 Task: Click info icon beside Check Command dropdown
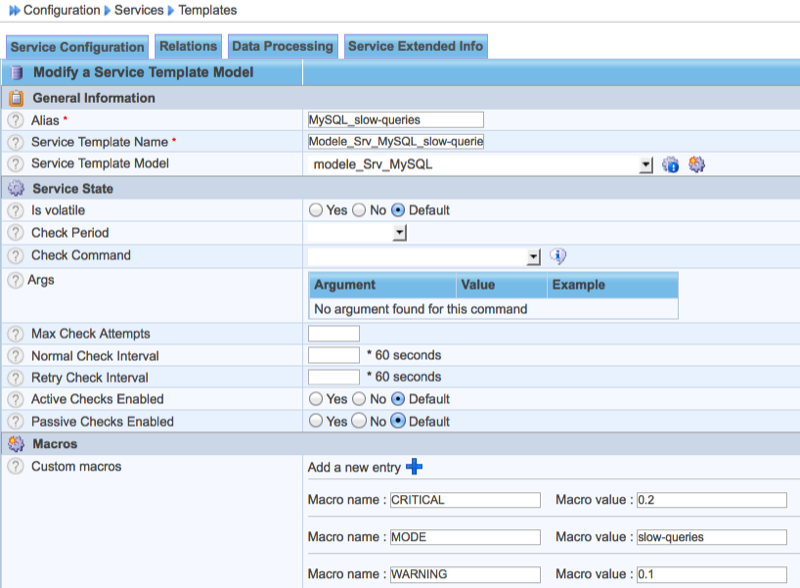click(x=558, y=256)
